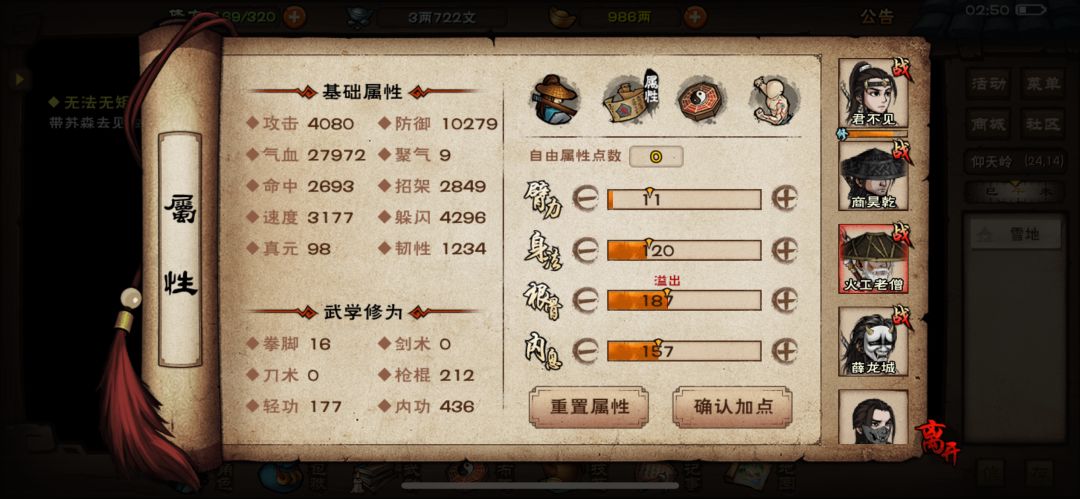The image size is (1080, 499).
Task: Expand the left sidebar yellow arrow
Action: point(19,79)
